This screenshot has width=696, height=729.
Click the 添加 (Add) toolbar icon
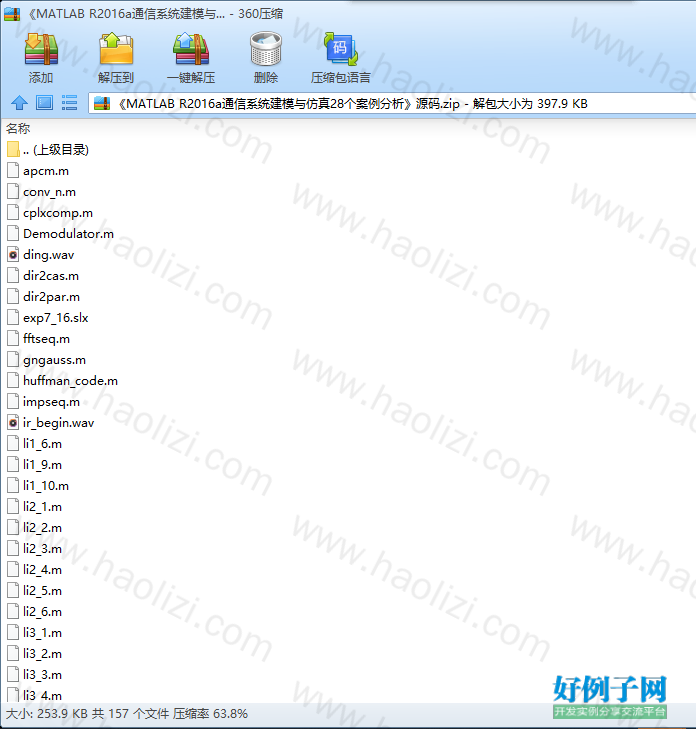point(41,48)
